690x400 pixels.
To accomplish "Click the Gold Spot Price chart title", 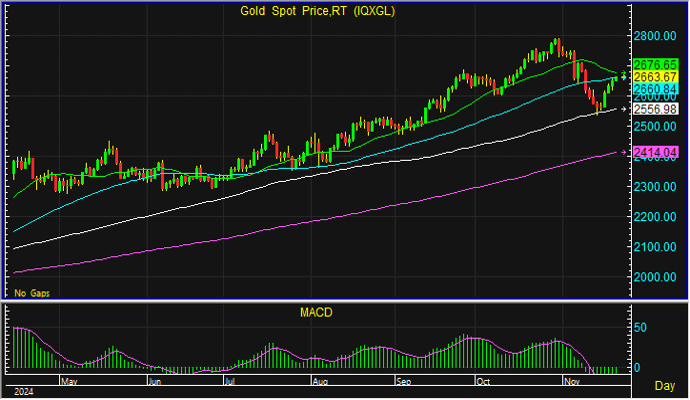I will pyautogui.click(x=316, y=11).
